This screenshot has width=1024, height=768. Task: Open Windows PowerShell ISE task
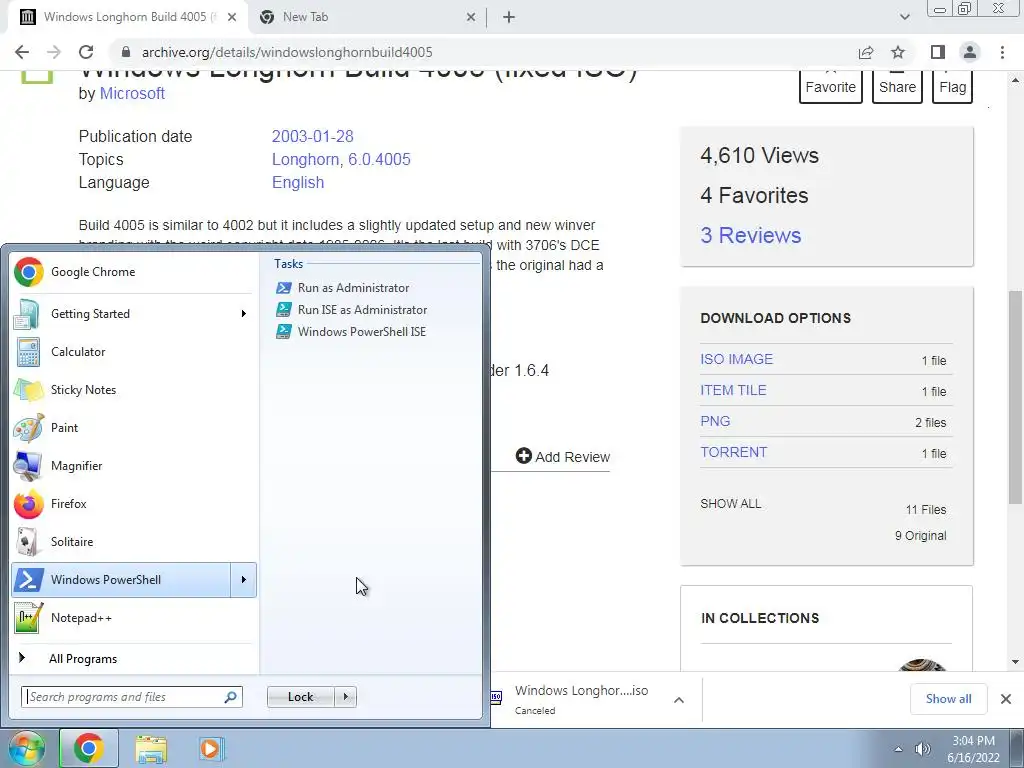(x=351, y=332)
